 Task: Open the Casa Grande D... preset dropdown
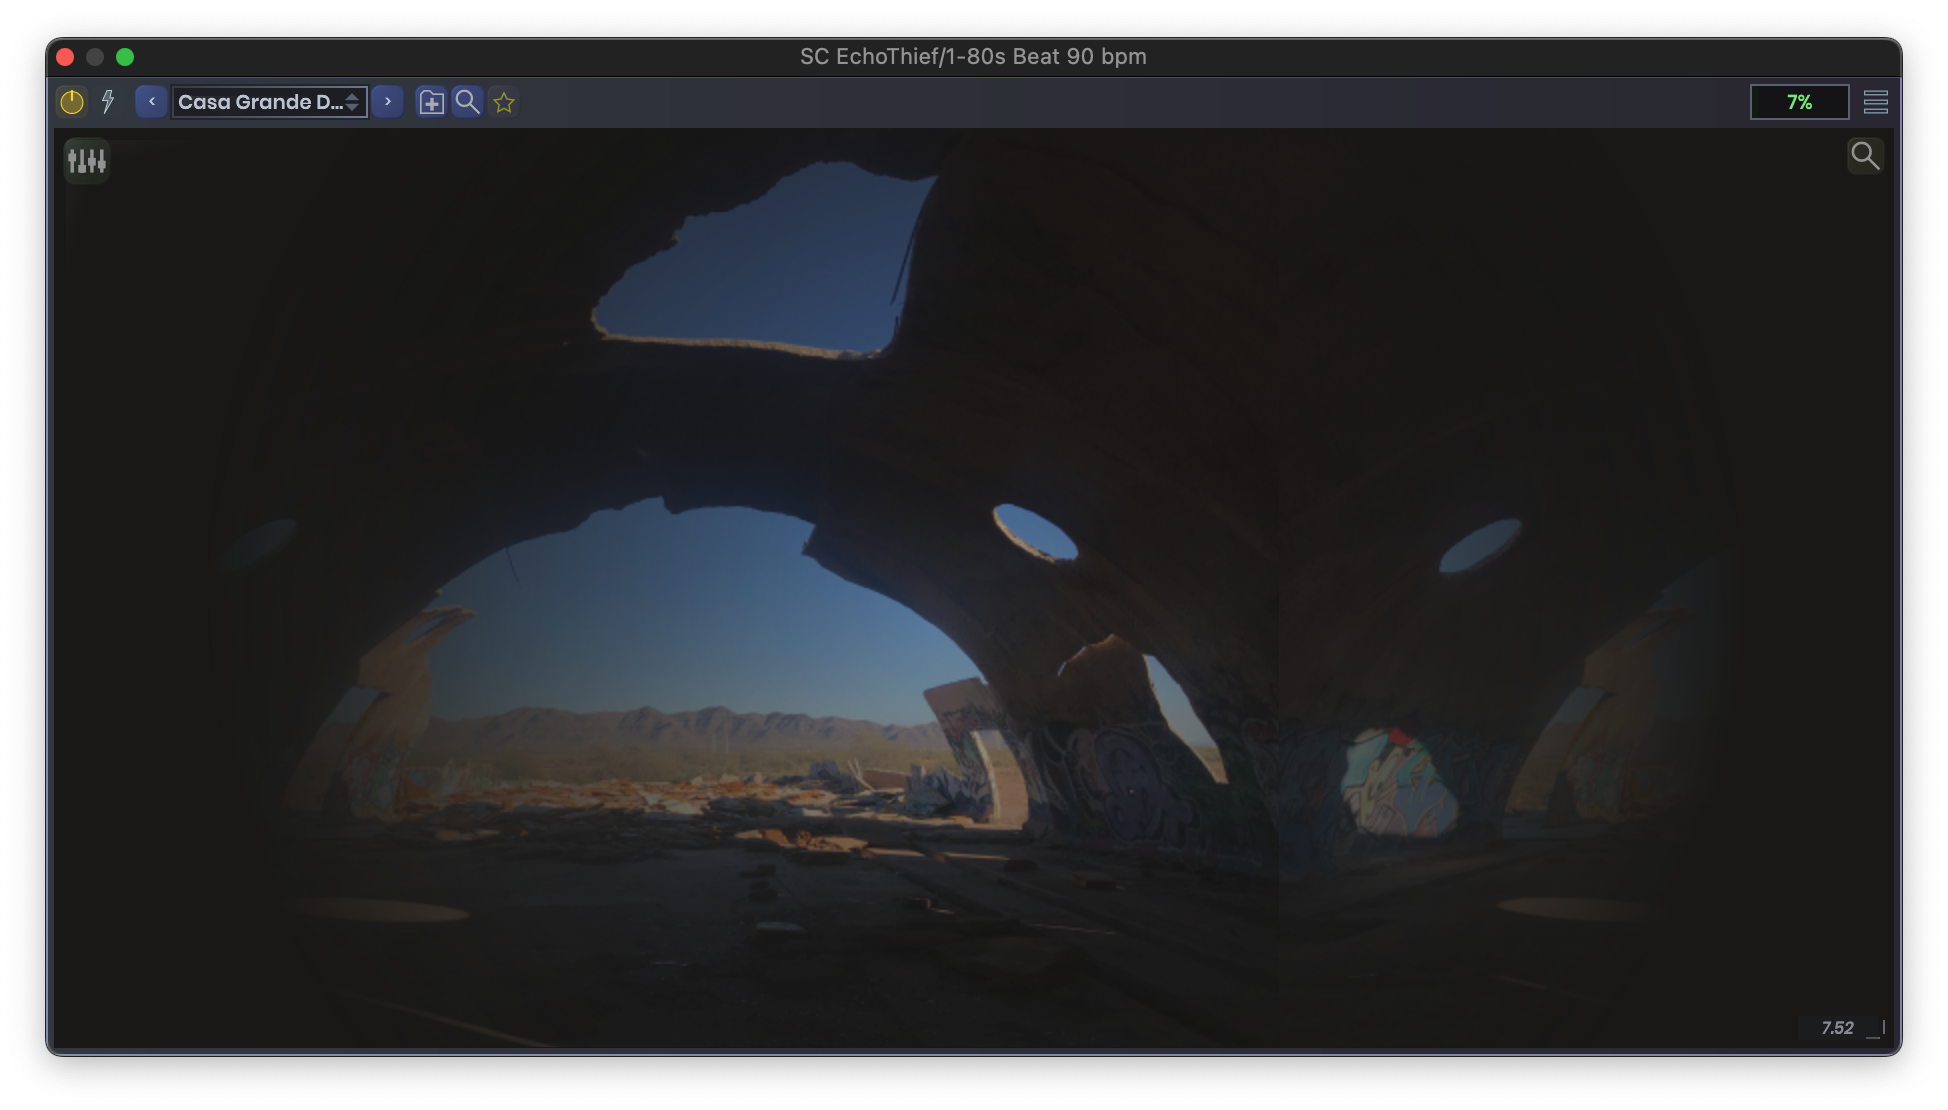[x=258, y=102]
